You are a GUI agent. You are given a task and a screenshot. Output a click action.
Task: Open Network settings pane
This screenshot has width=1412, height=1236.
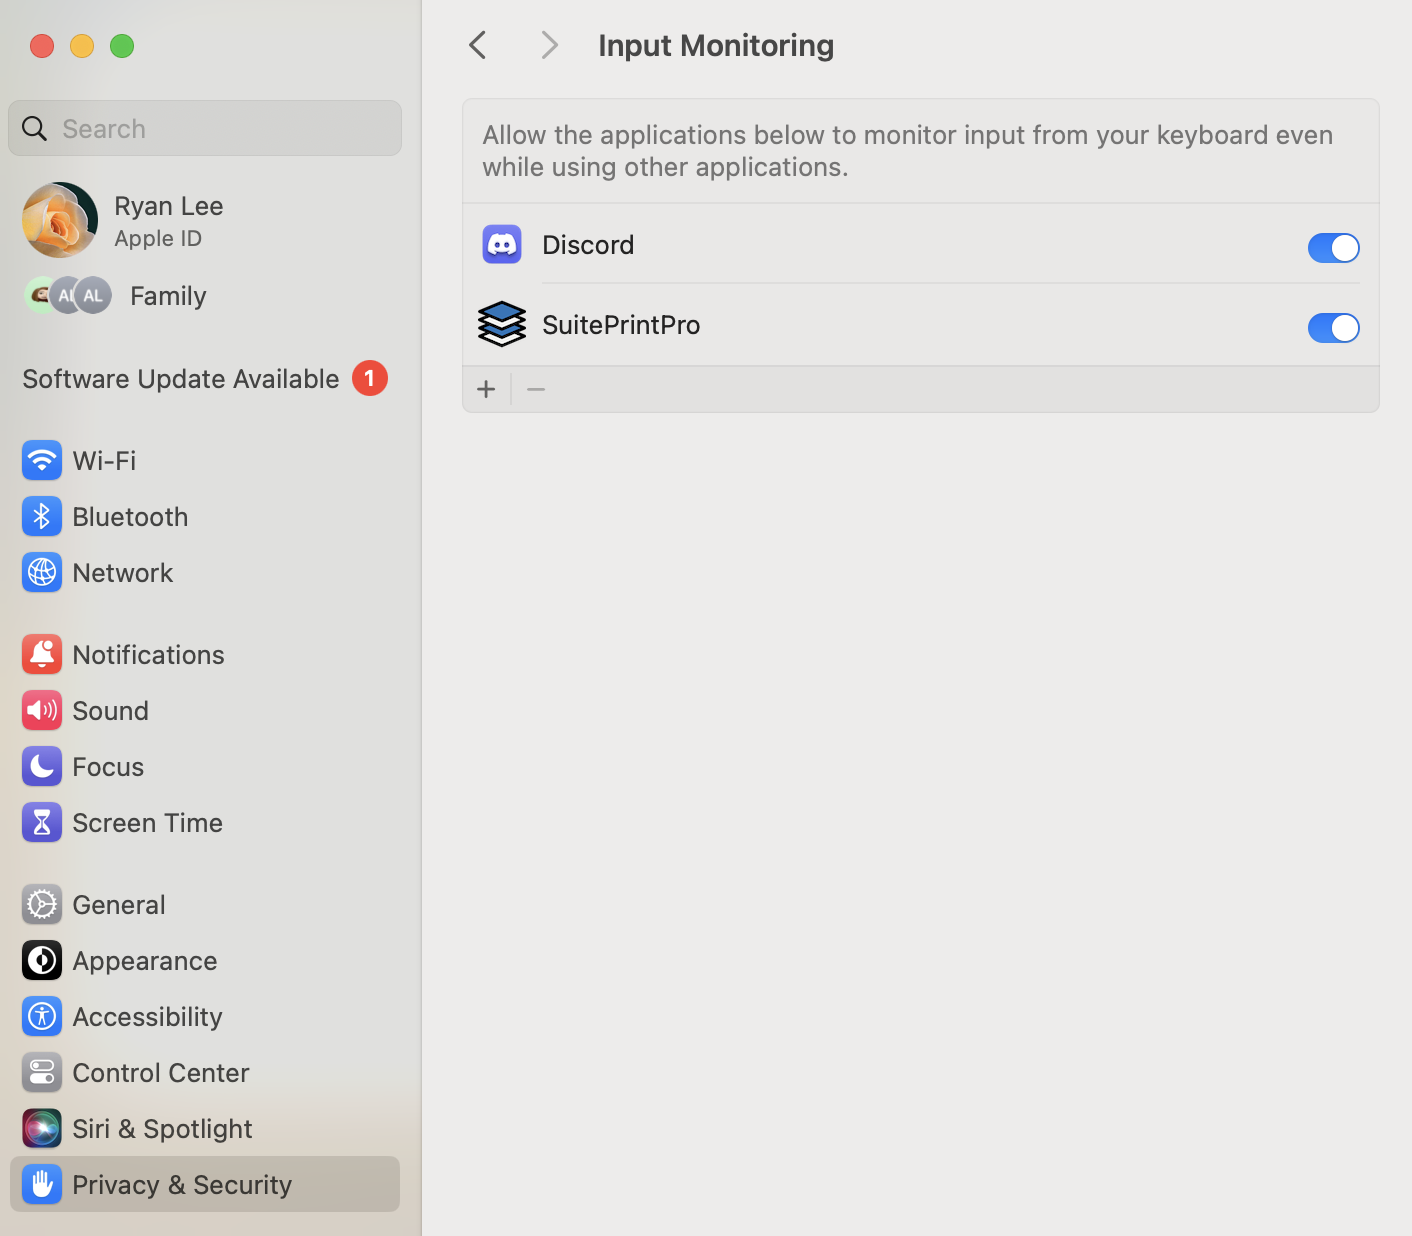point(205,572)
